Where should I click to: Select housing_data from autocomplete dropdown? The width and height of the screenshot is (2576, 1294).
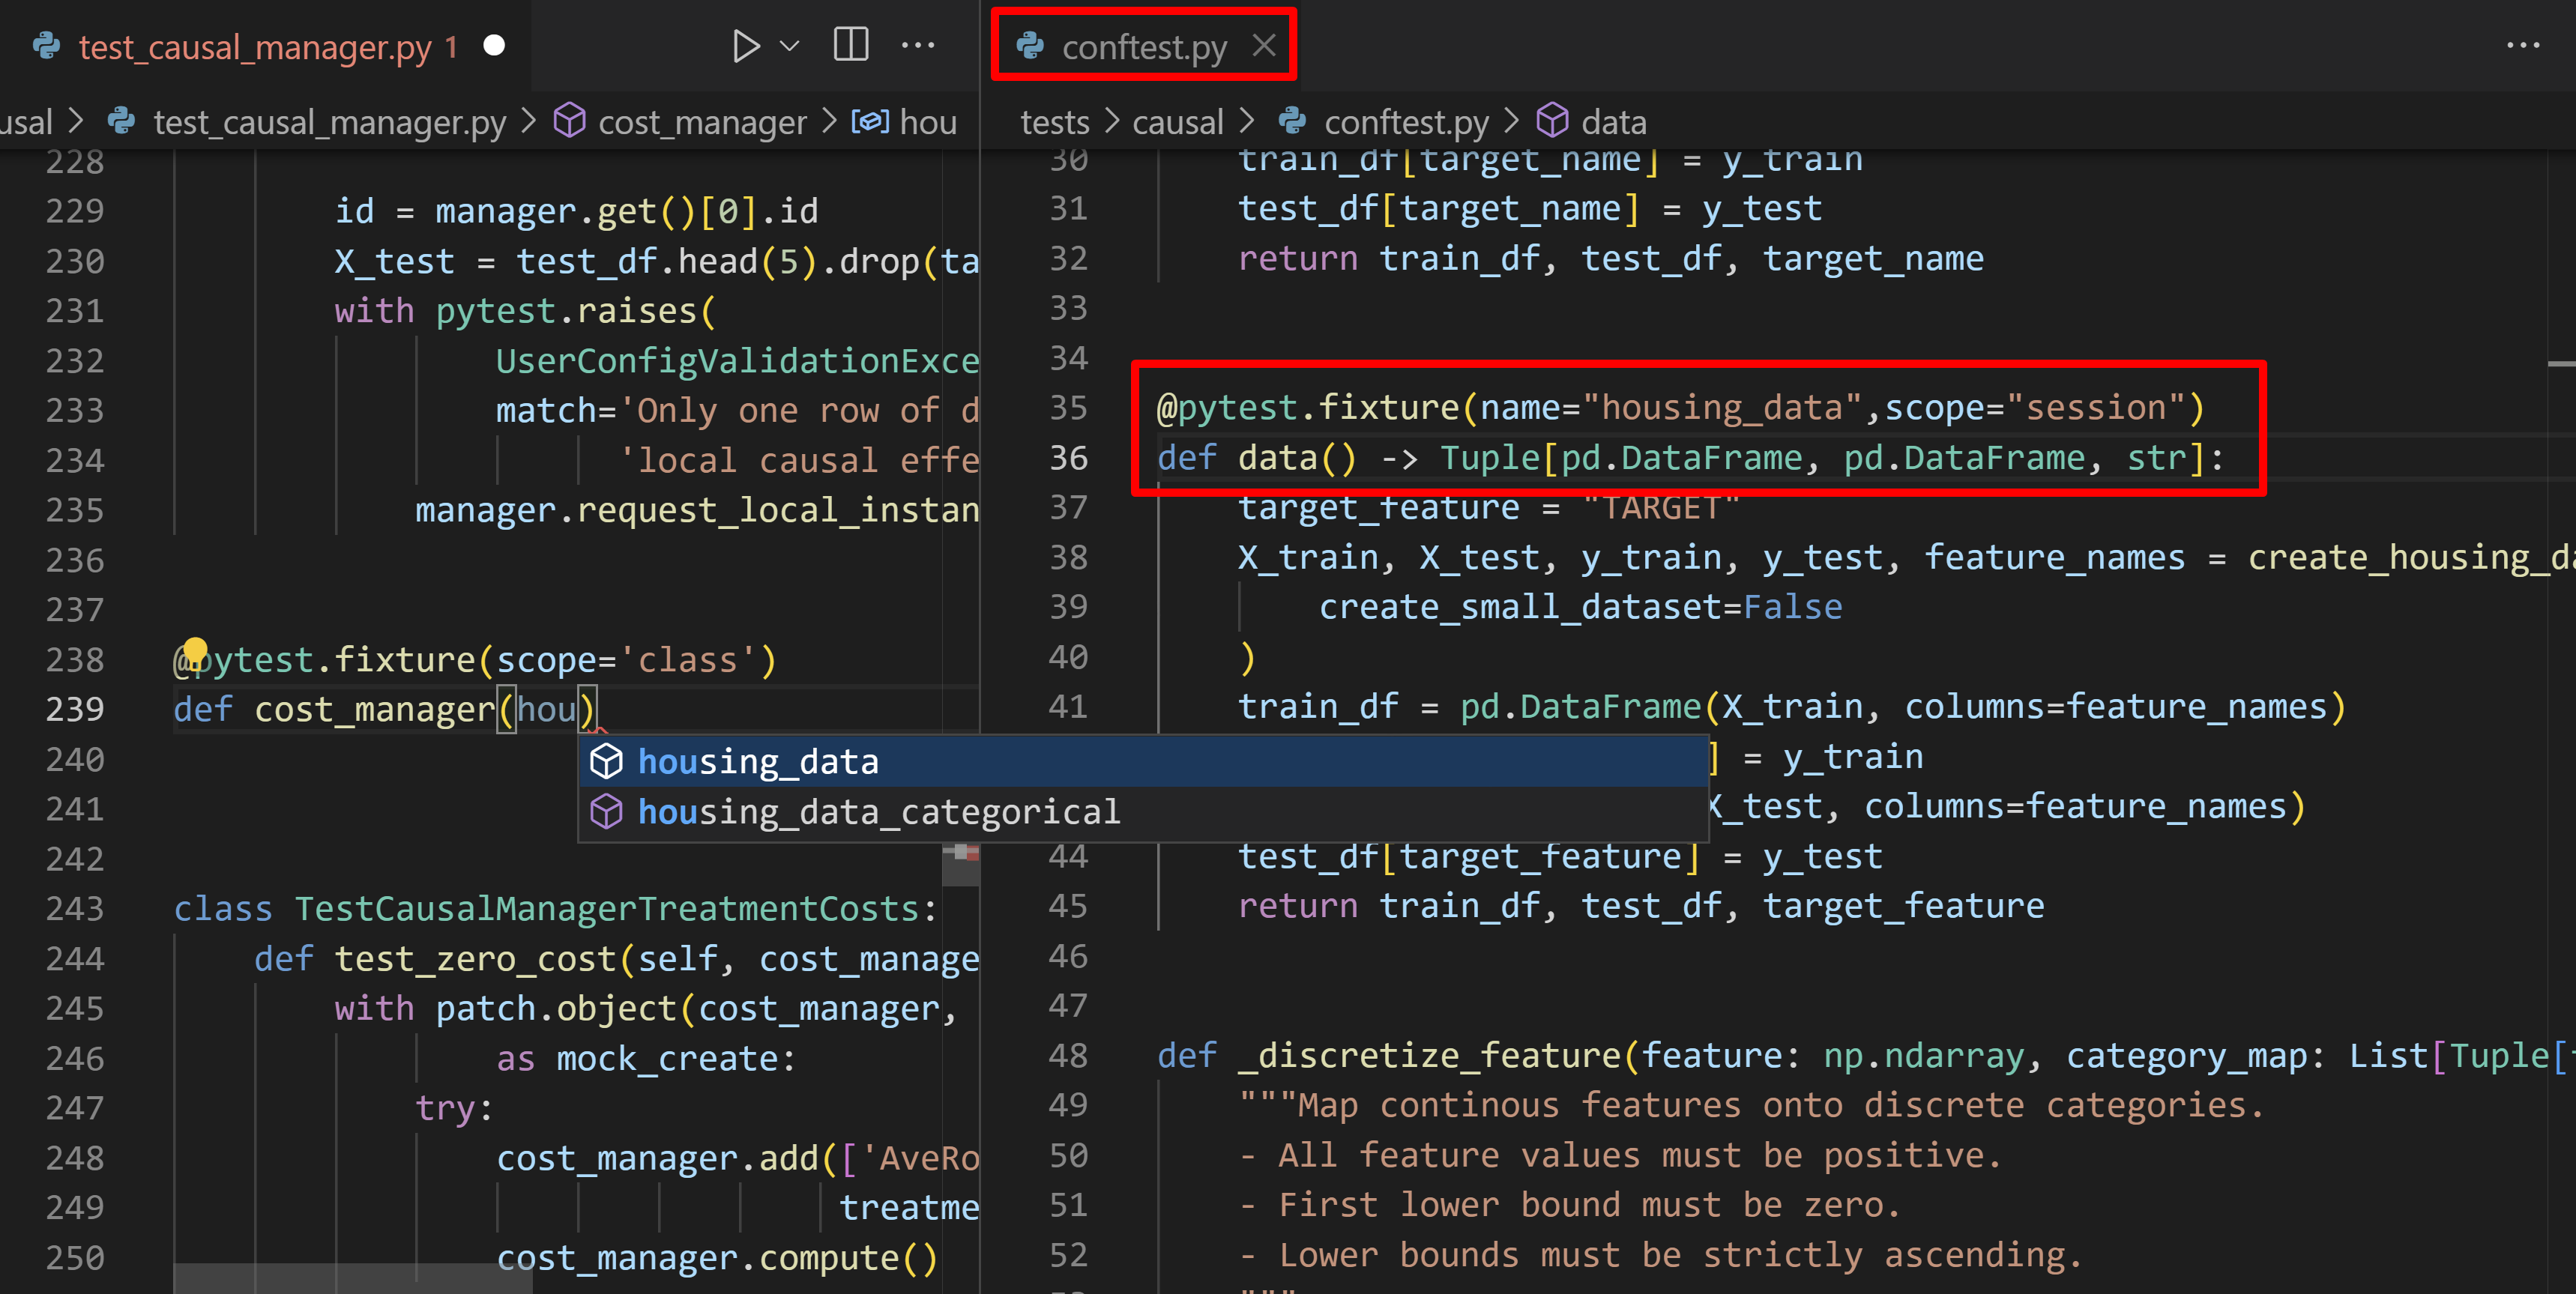tap(758, 761)
